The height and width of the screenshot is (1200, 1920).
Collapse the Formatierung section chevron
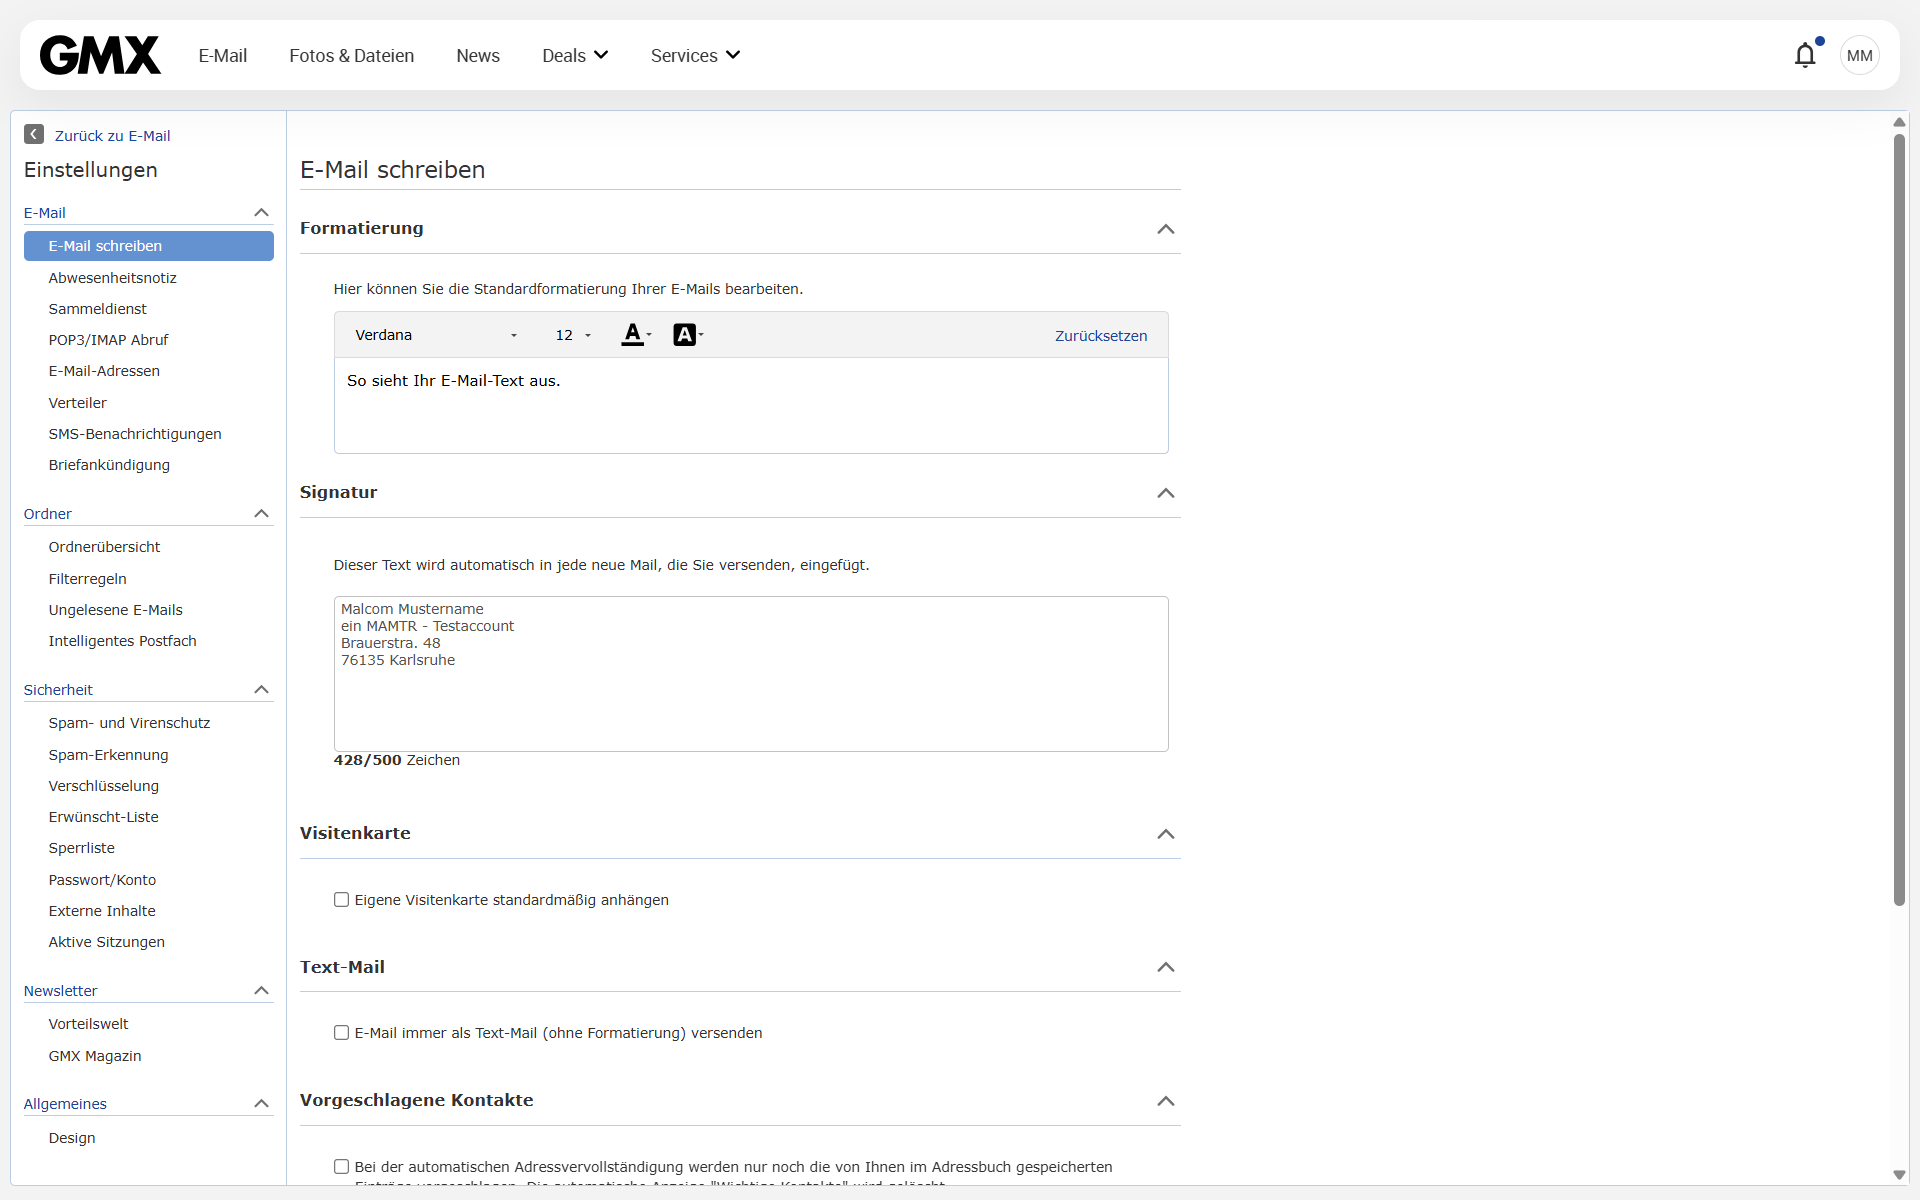(1165, 229)
